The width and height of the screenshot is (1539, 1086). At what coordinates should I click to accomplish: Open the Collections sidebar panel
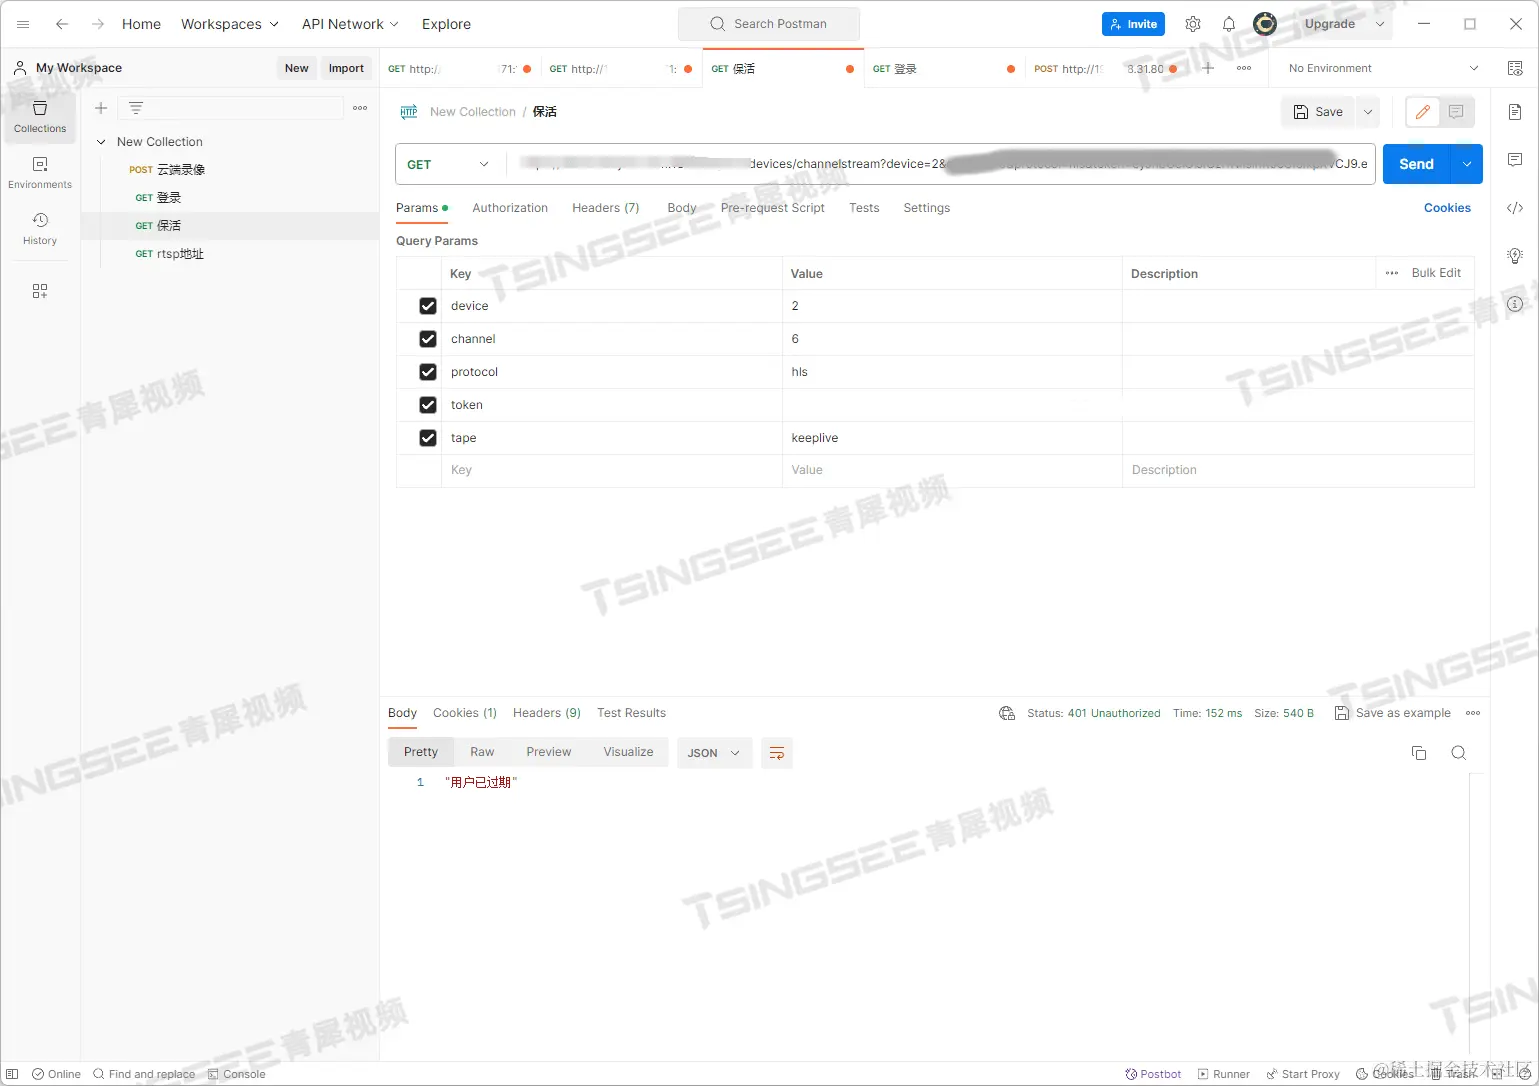point(40,116)
